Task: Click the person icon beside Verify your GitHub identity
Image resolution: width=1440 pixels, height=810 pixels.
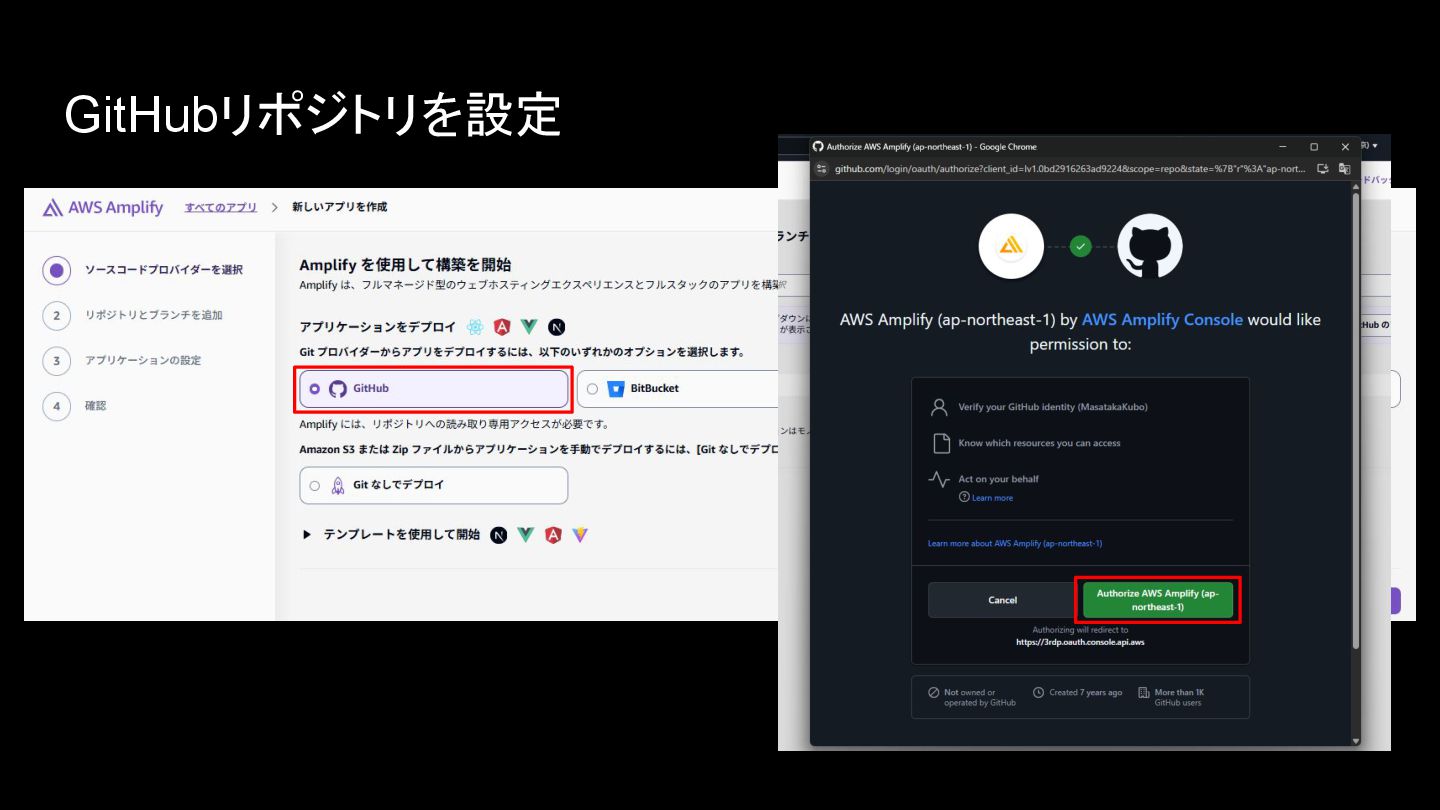Action: [x=938, y=407]
